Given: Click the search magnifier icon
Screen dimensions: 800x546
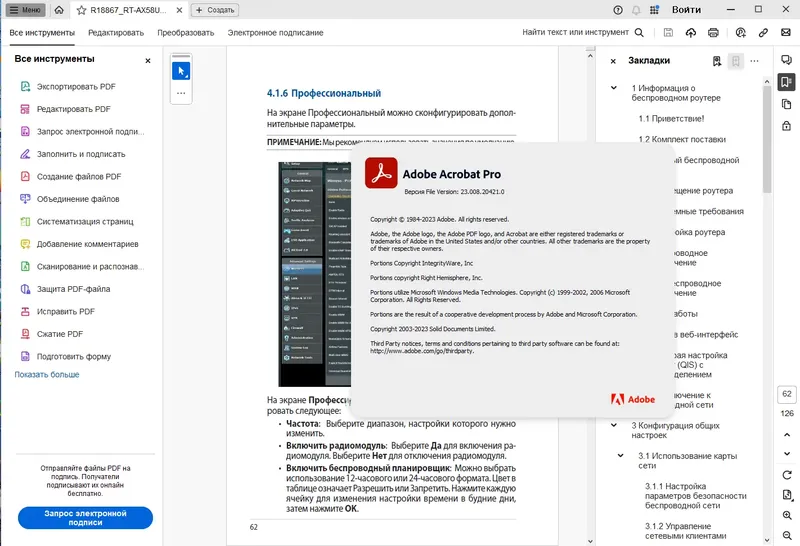Looking at the screenshot, I should 639,33.
